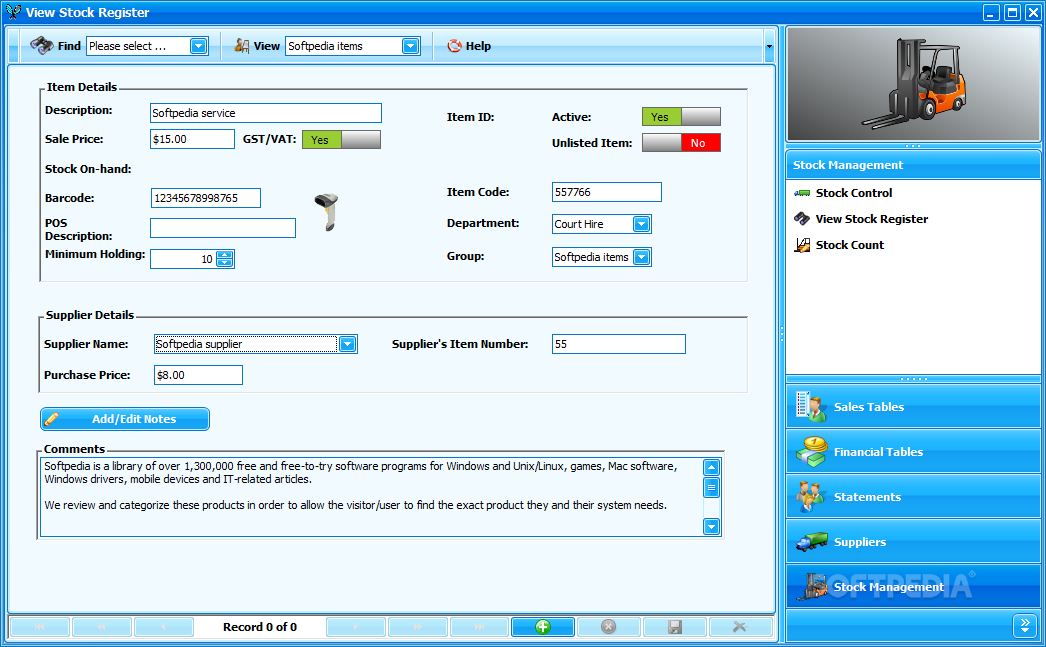Toggle the Active switch
The image size is (1046, 647).
681,117
